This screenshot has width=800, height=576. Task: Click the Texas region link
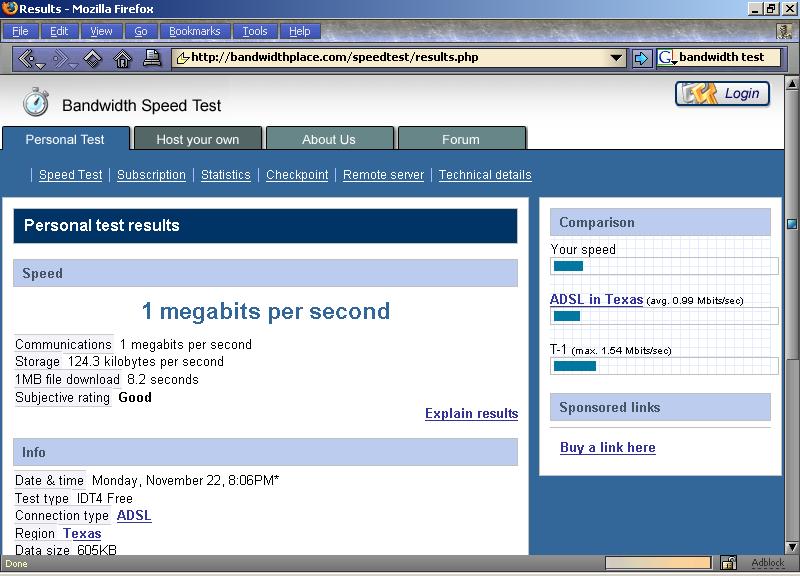coord(82,533)
